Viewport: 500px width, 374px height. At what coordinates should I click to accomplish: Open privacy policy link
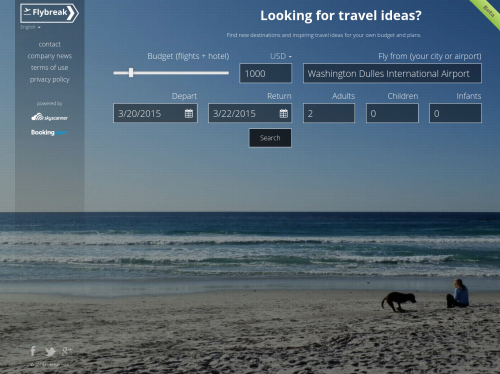tap(50, 79)
